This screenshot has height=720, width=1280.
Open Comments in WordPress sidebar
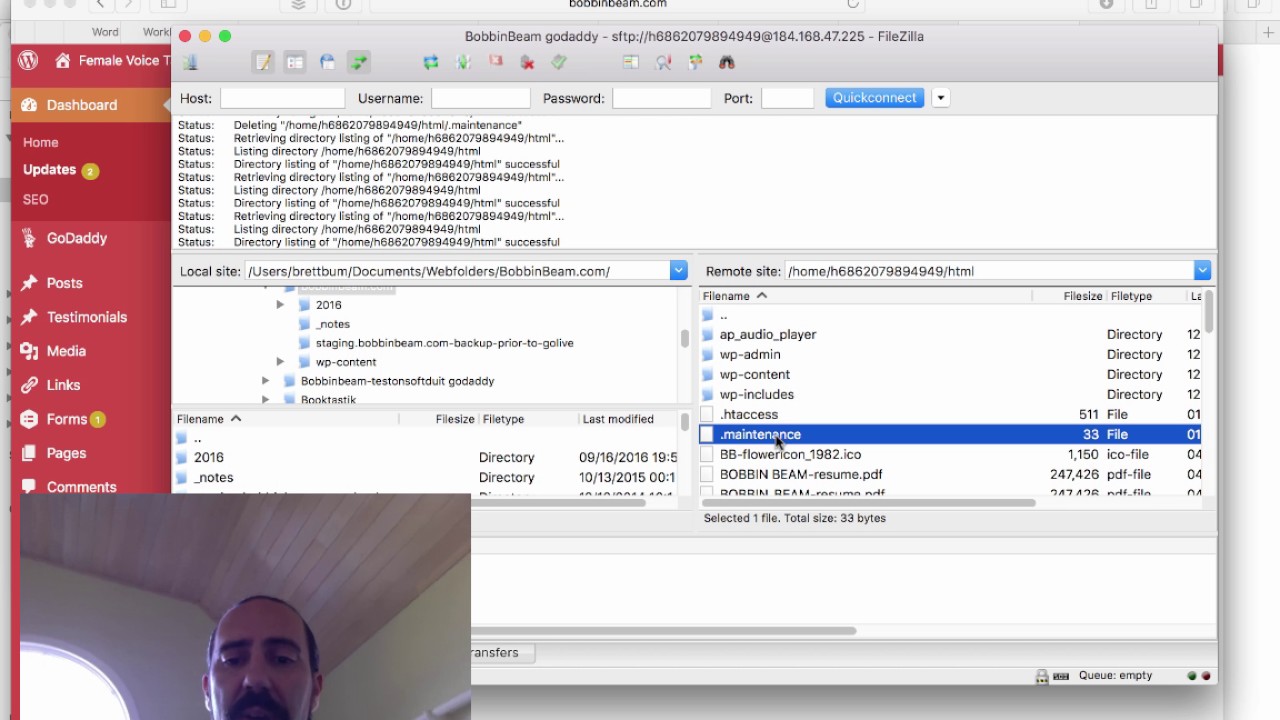(x=81, y=487)
